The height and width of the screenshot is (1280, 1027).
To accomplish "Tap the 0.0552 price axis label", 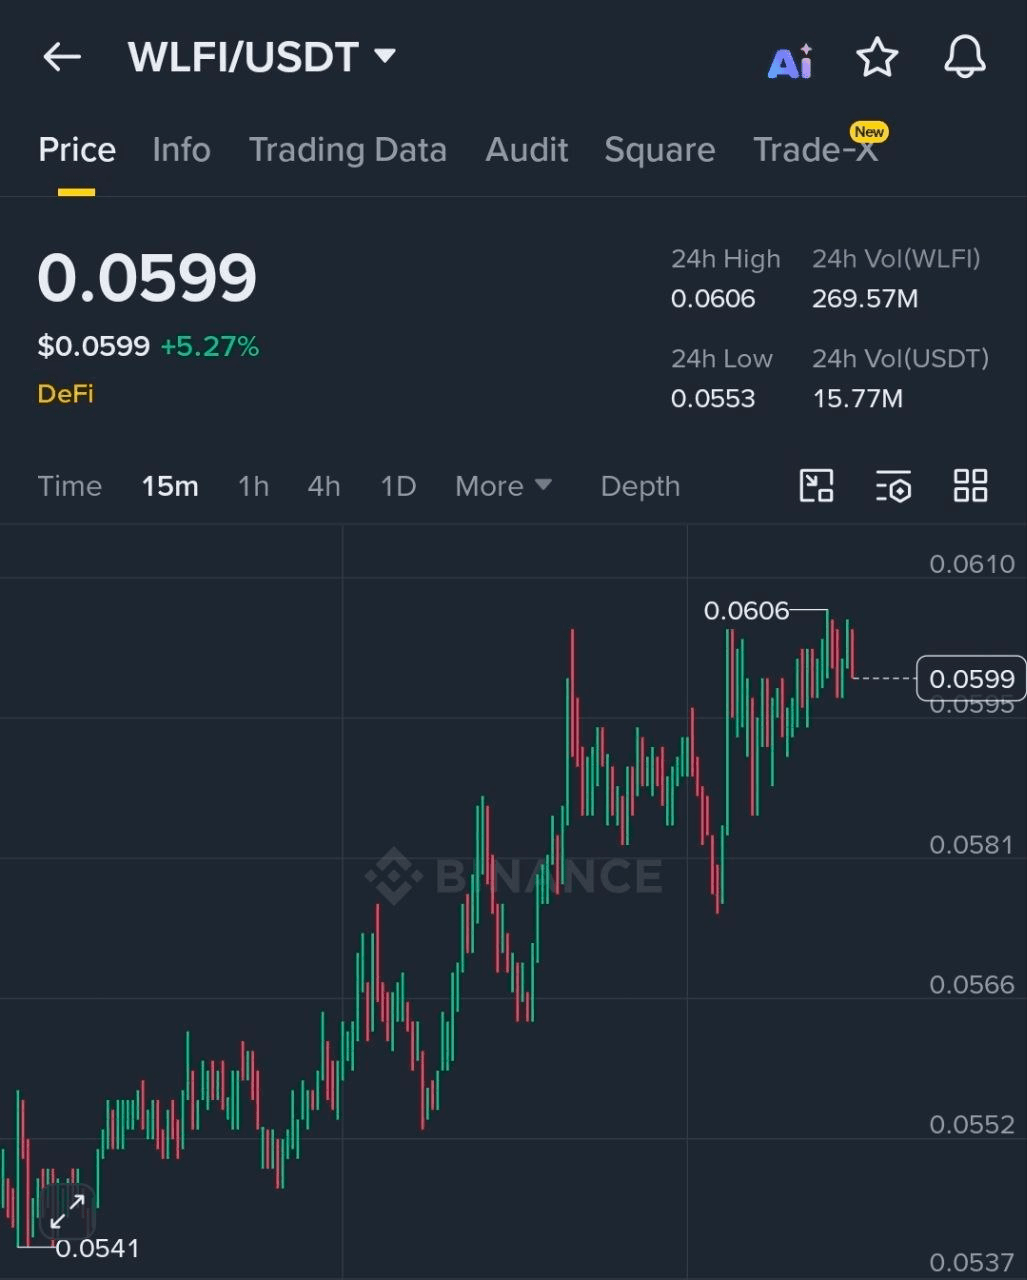I will pyautogui.click(x=972, y=1125).
